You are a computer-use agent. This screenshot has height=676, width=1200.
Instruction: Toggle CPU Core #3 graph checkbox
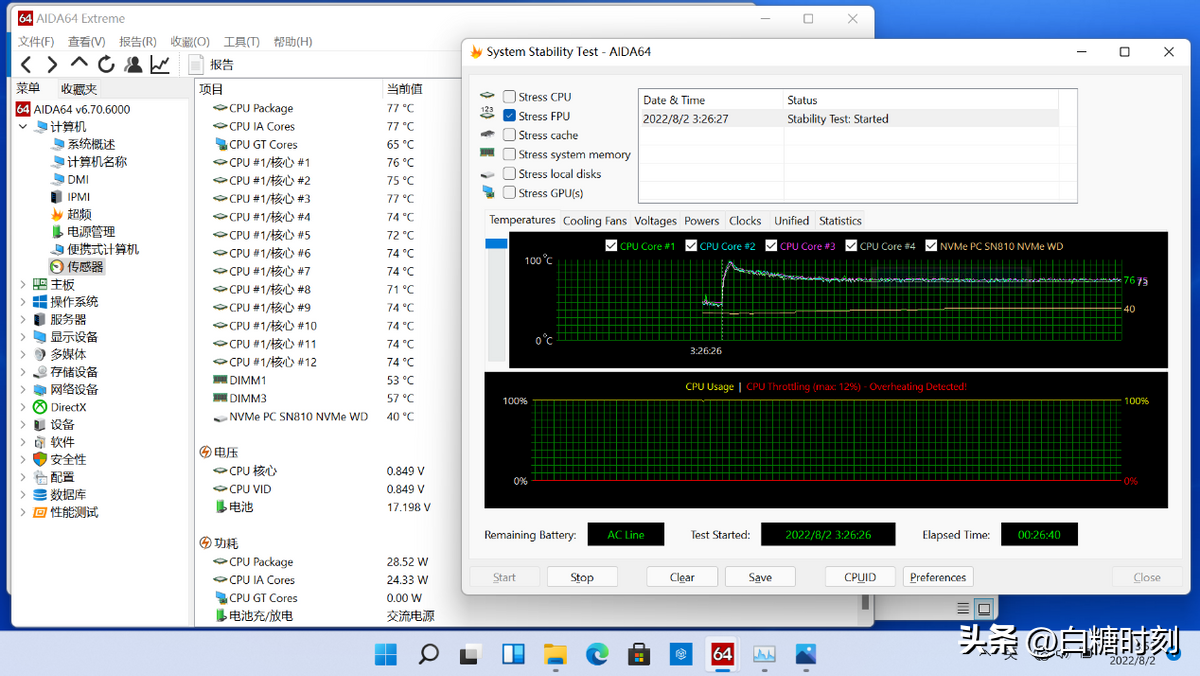pyautogui.click(x=772, y=246)
